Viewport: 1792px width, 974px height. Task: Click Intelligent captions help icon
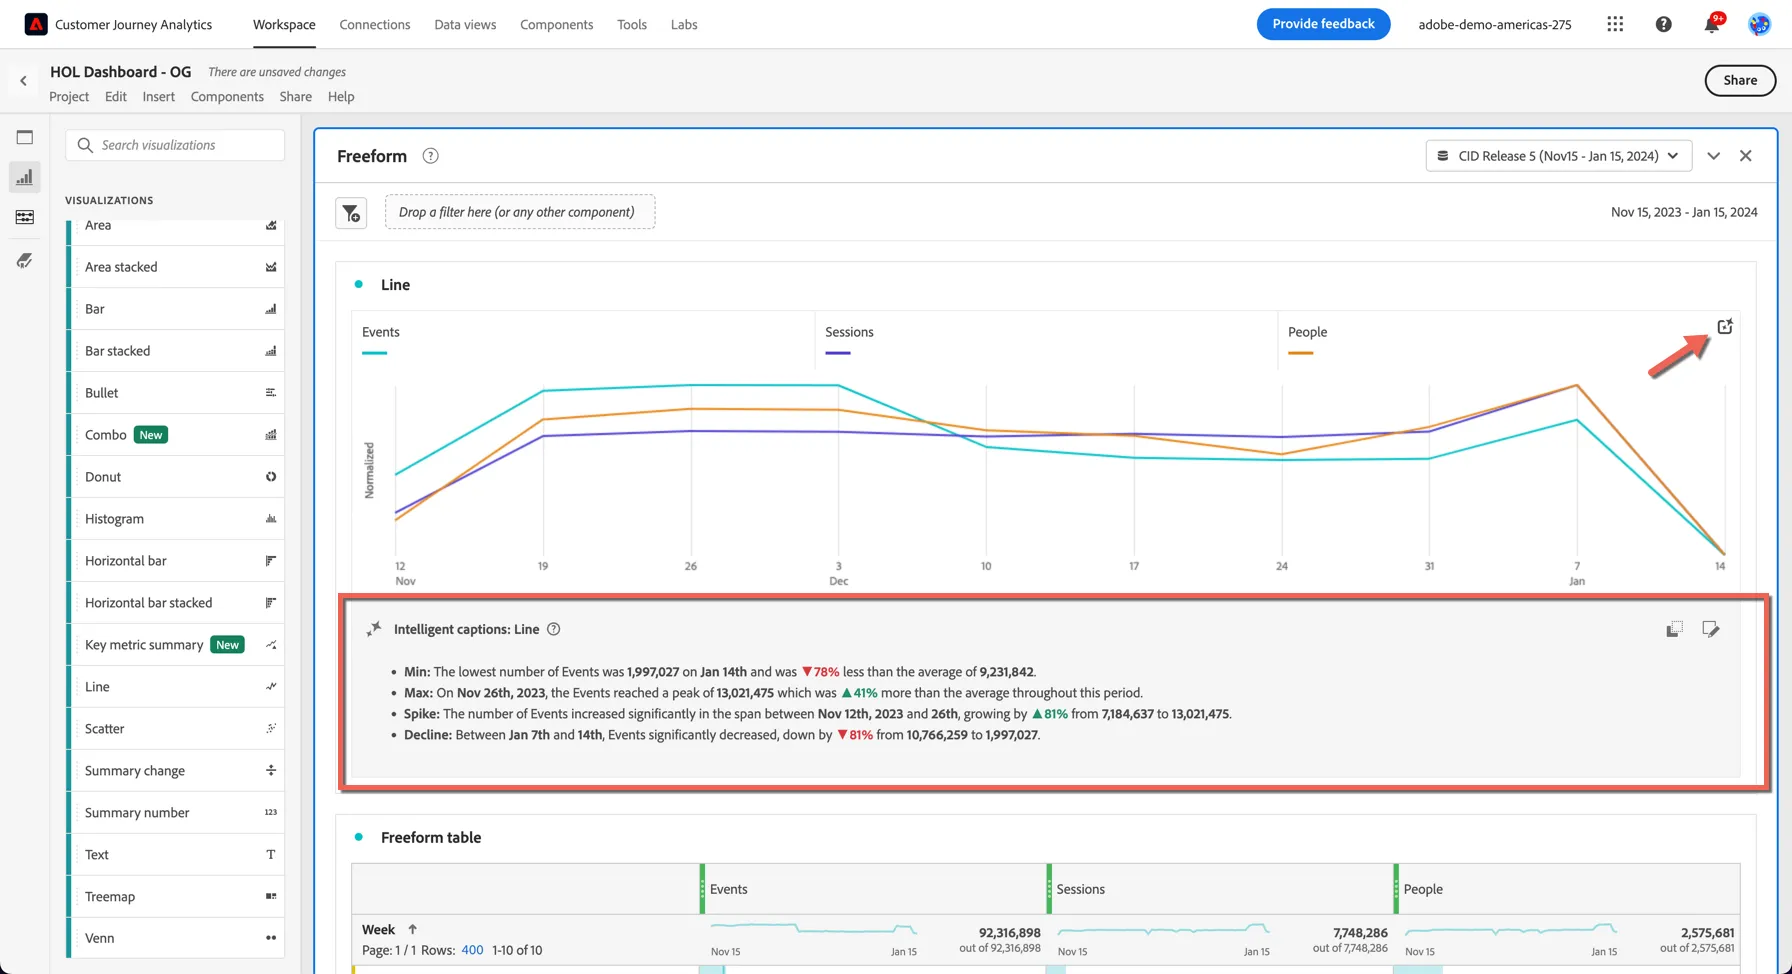coord(553,629)
